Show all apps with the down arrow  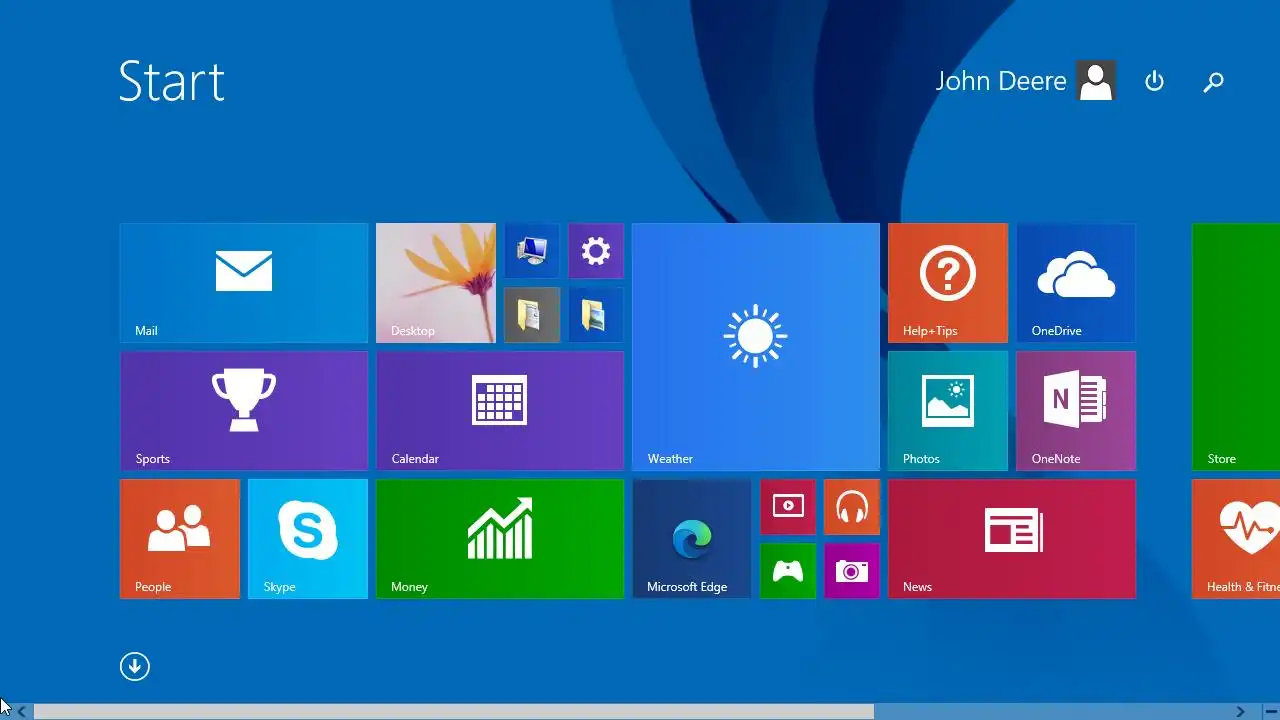(135, 667)
